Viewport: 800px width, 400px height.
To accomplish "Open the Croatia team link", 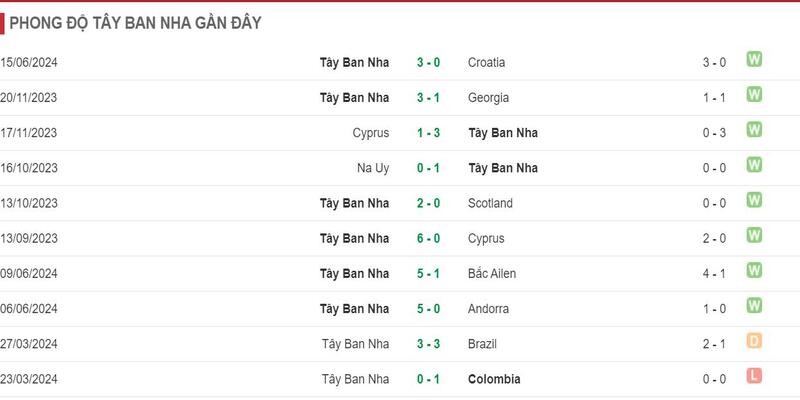I will pyautogui.click(x=487, y=62).
